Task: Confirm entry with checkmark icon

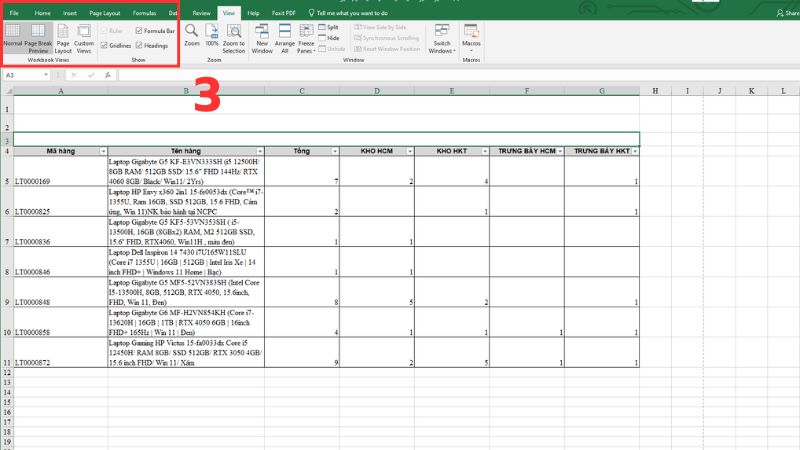Action: [x=91, y=75]
